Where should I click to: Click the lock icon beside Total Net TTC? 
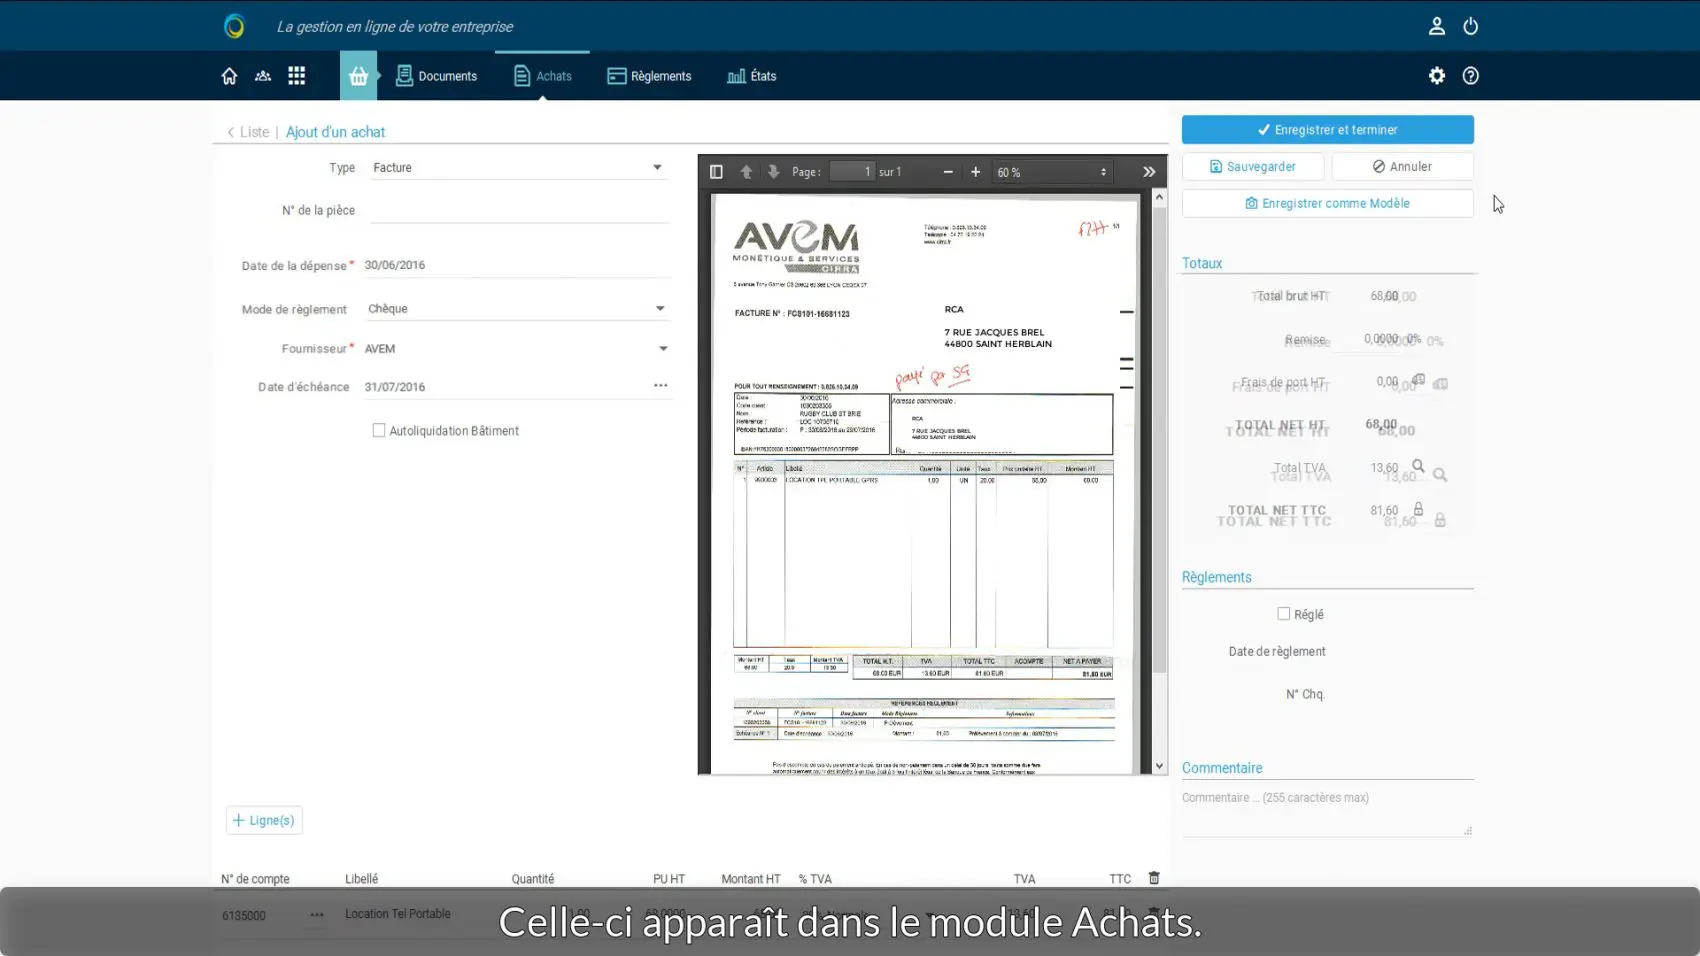point(1418,509)
